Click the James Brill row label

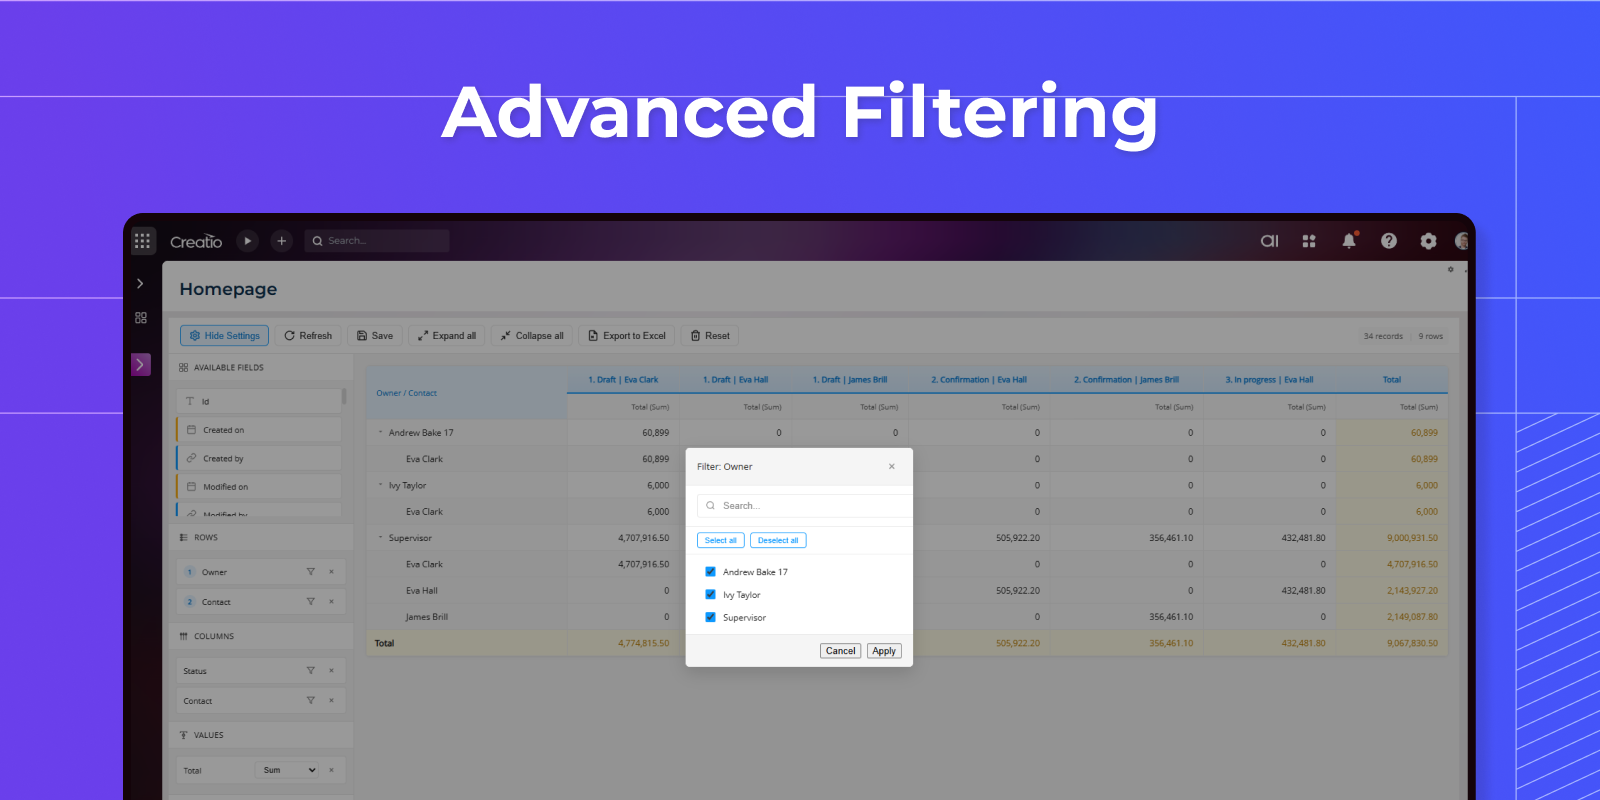click(x=427, y=617)
